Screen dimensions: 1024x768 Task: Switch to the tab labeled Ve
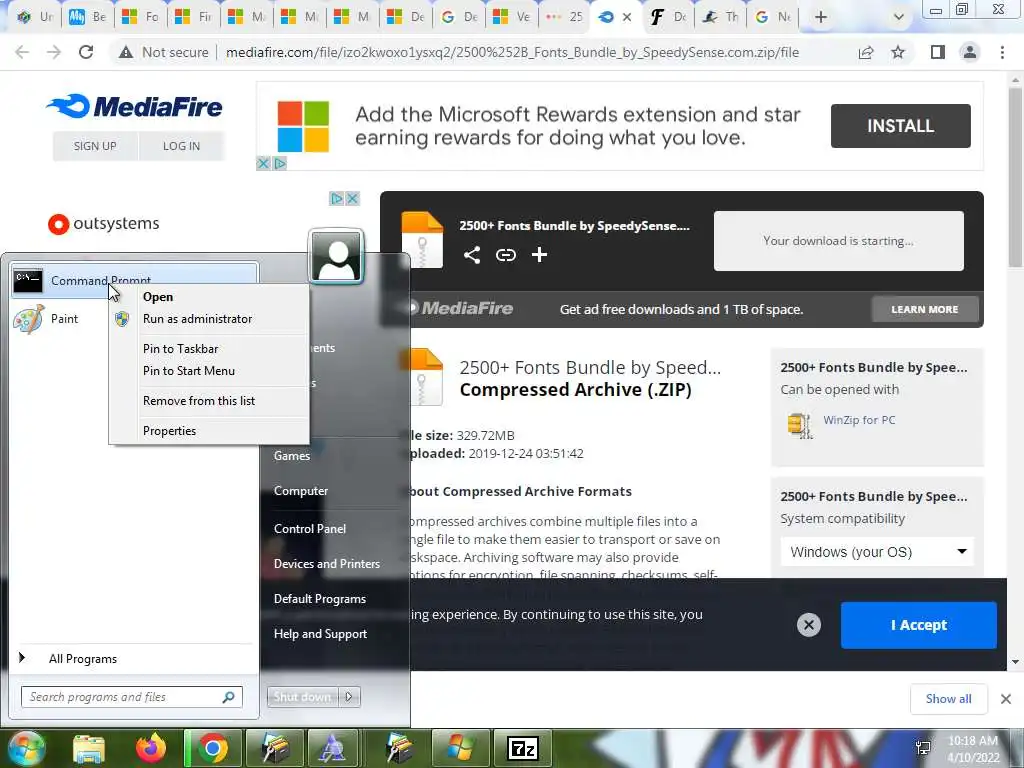click(512, 17)
